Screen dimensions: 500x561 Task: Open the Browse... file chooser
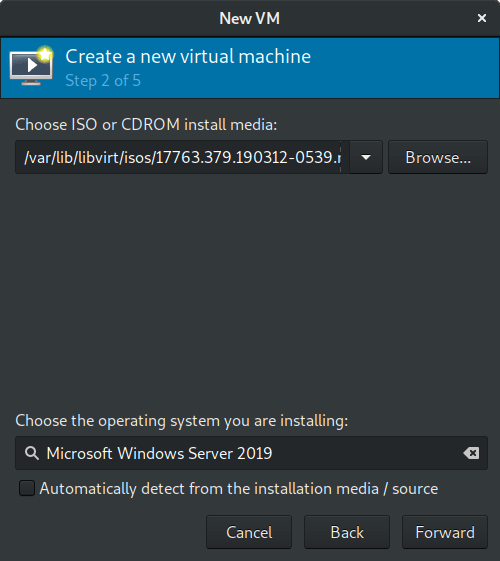pos(438,157)
